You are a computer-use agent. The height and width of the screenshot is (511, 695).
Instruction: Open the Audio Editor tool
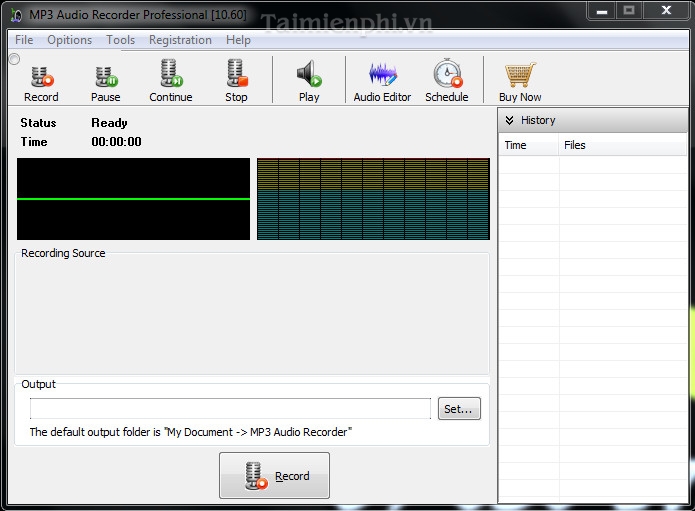(382, 82)
